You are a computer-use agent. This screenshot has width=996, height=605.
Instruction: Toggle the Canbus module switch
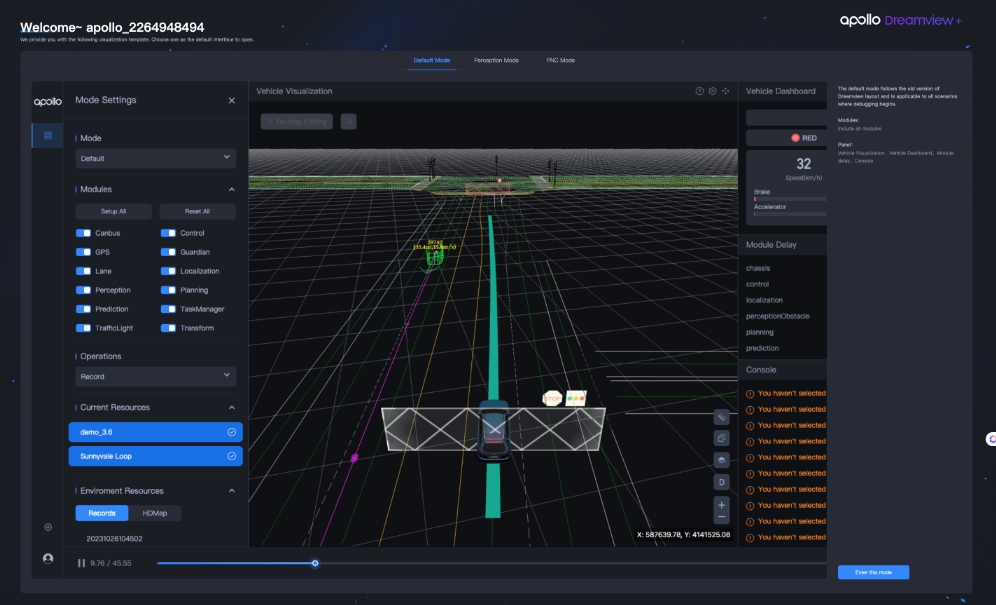click(x=83, y=233)
